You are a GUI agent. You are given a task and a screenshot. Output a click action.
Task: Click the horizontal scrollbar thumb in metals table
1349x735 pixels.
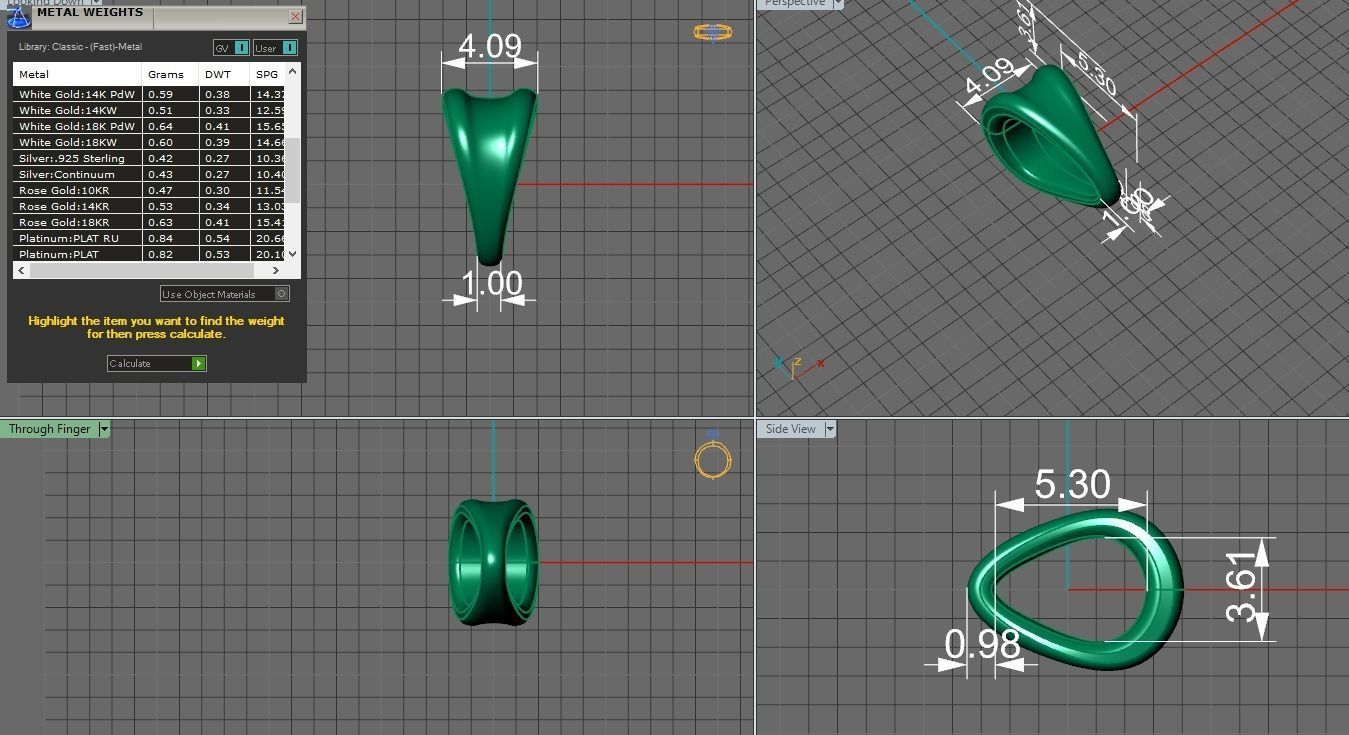(140, 270)
